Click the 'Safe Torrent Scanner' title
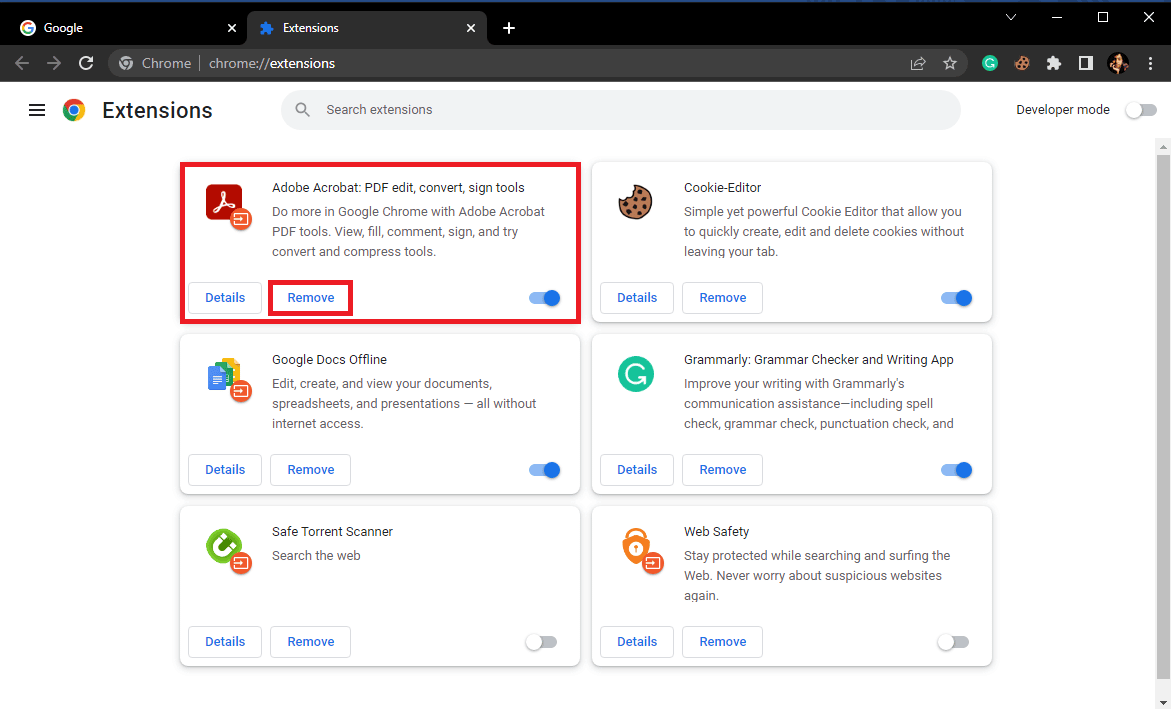 (332, 531)
